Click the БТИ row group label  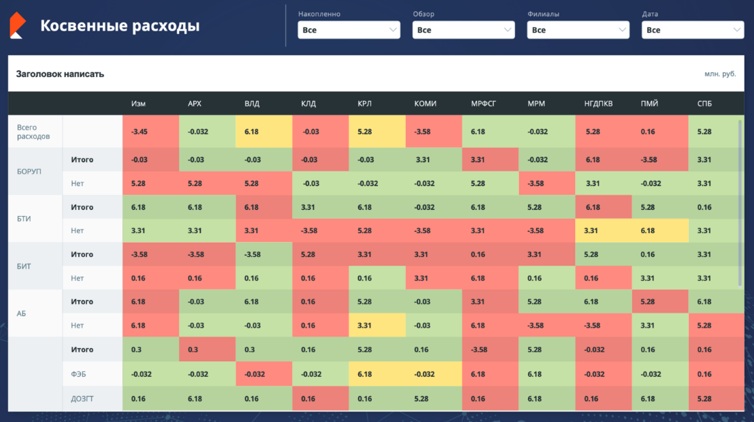23,219
